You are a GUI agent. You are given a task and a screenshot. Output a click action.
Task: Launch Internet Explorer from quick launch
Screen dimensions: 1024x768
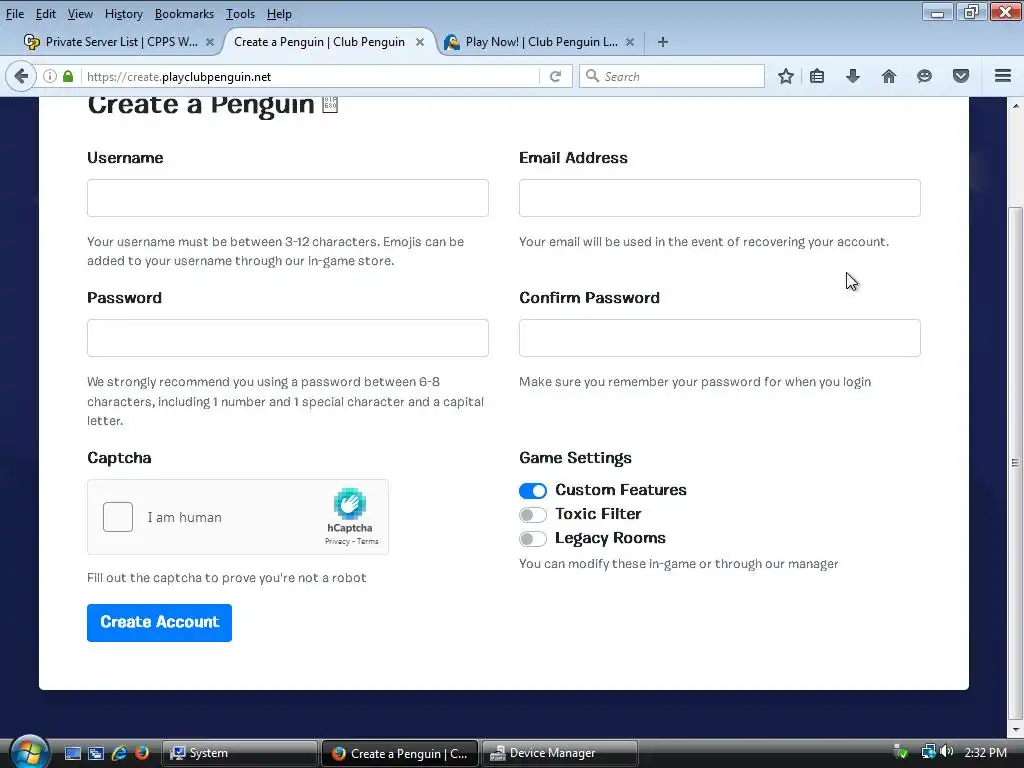pyautogui.click(x=119, y=753)
